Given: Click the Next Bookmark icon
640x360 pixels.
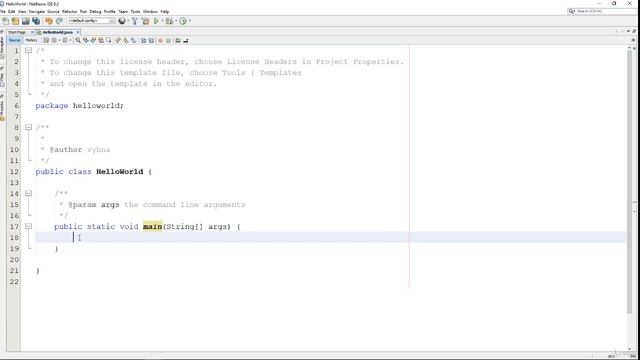Looking at the screenshot, I should coord(125,40).
